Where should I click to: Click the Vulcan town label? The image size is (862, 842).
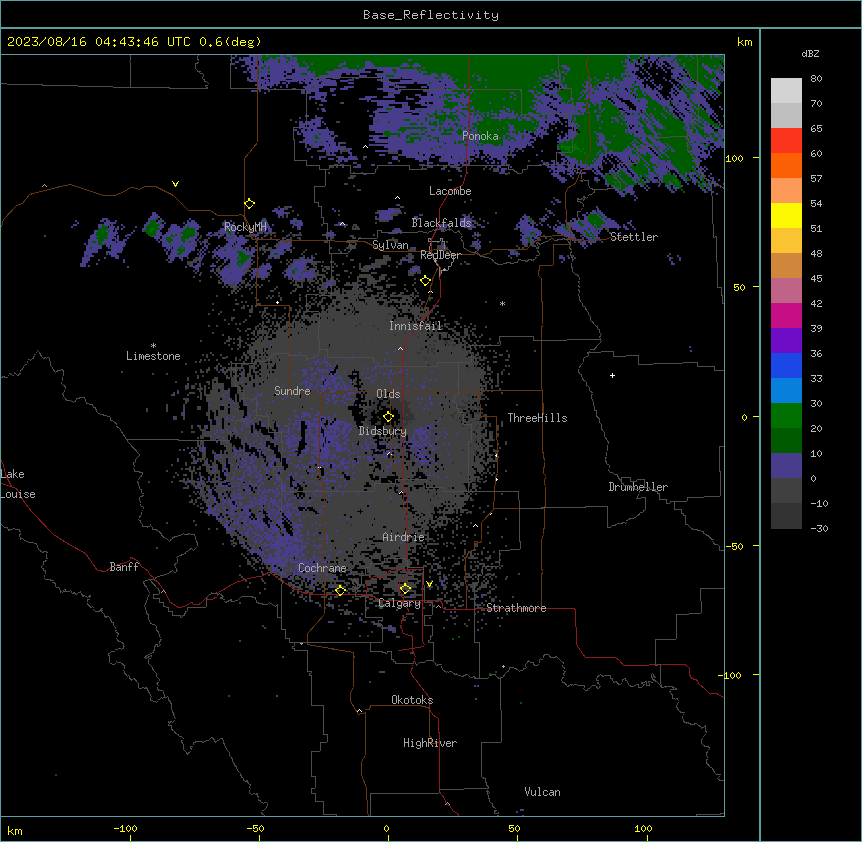543,792
